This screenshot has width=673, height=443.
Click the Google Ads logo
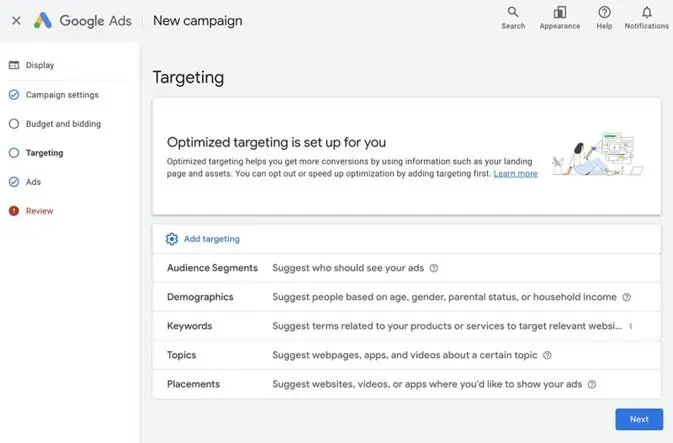tap(44, 20)
